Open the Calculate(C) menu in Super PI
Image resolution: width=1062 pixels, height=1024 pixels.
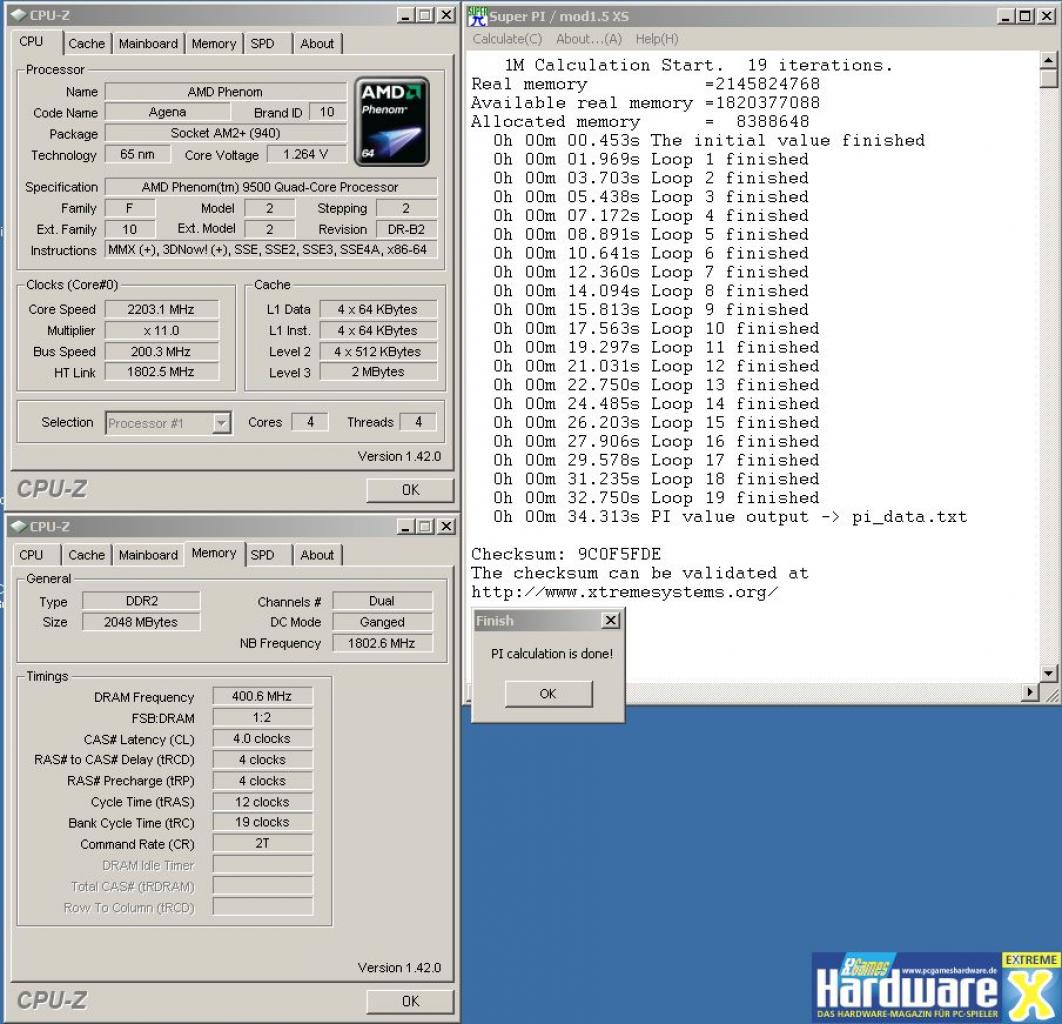(507, 39)
